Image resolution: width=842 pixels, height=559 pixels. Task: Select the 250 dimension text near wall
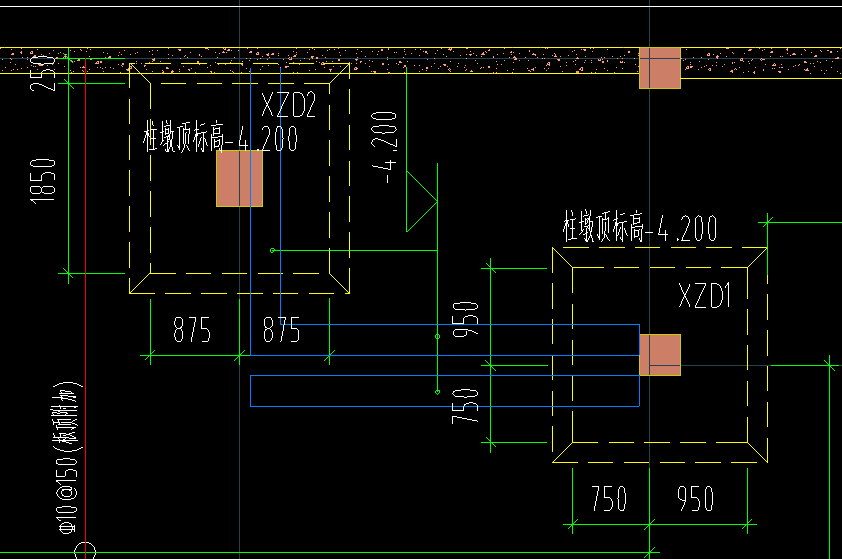[x=43, y=72]
